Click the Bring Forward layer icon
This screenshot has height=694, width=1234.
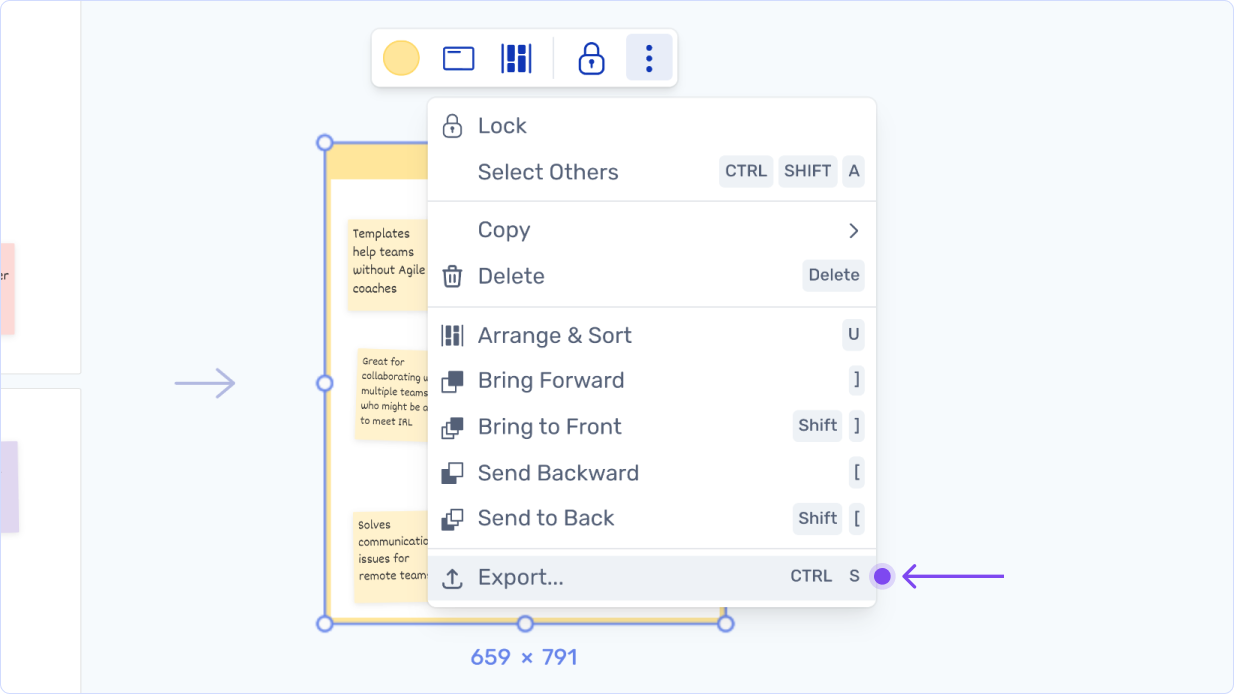pyautogui.click(x=453, y=381)
